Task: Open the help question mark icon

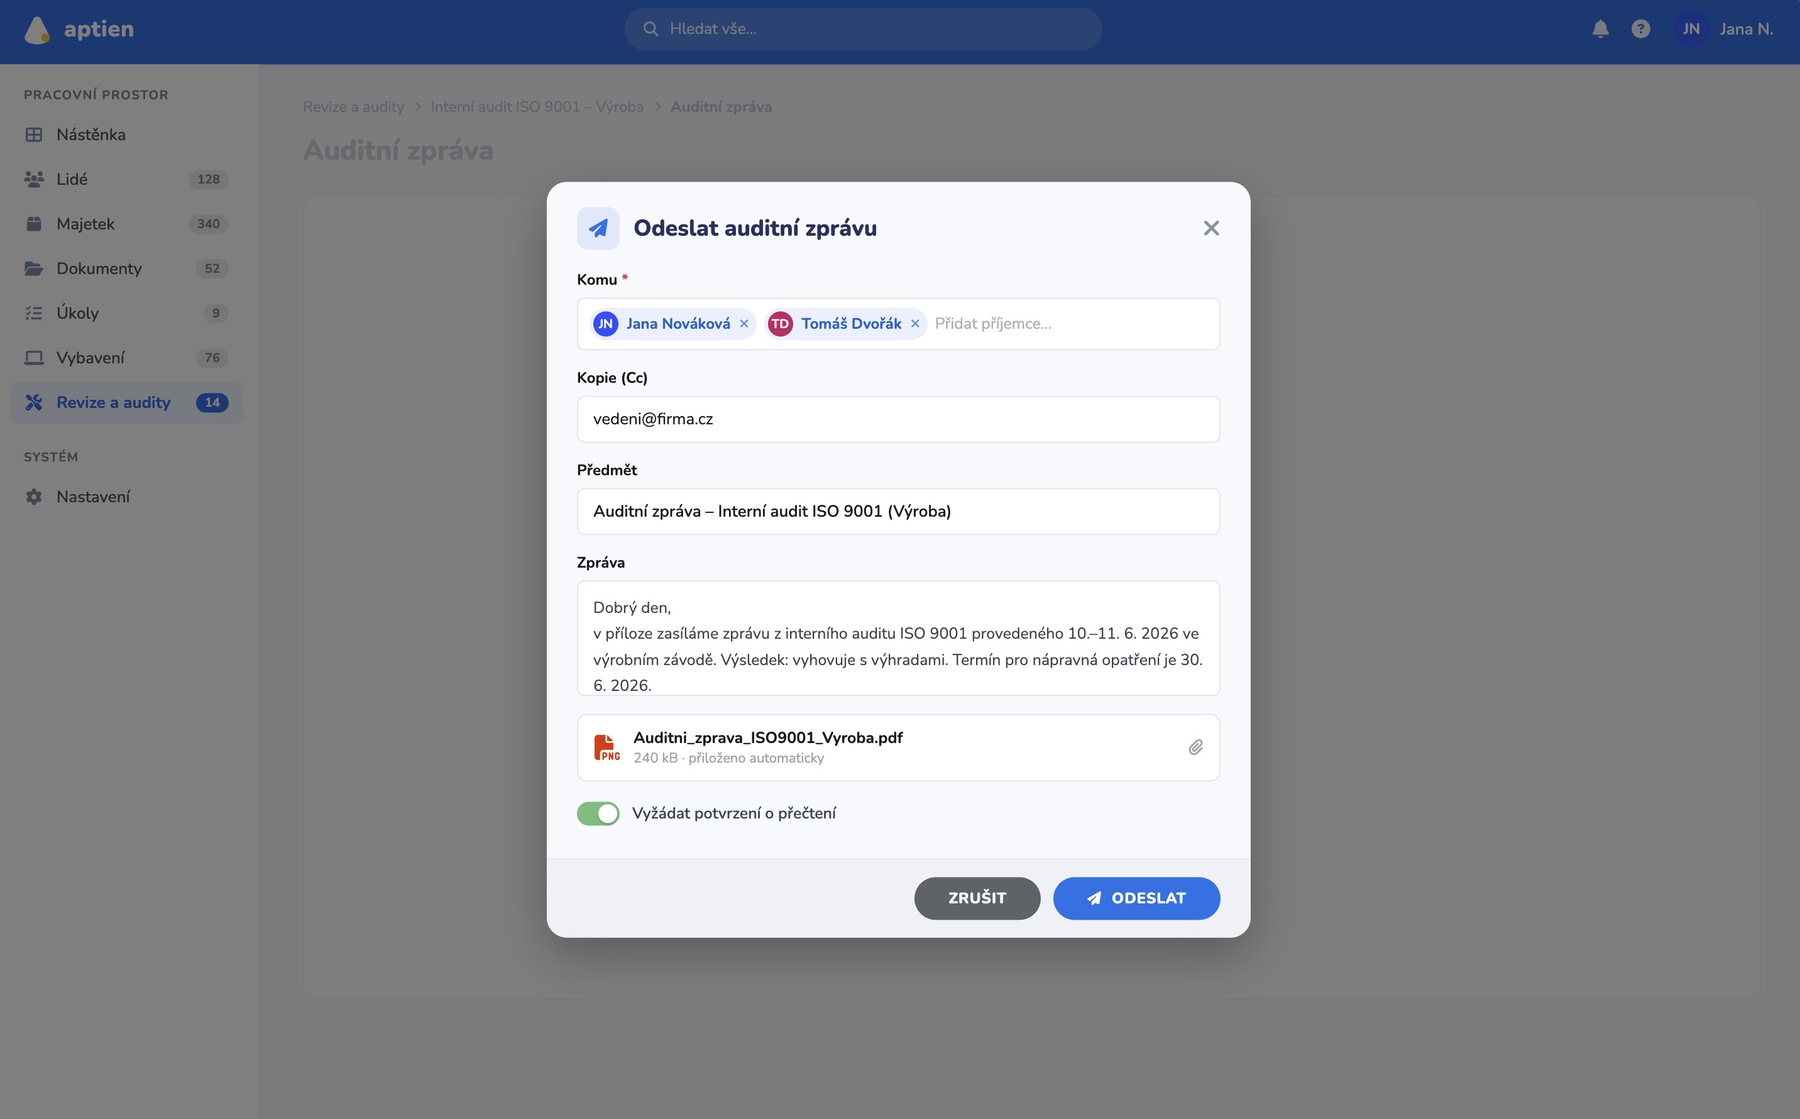Action: pyautogui.click(x=1641, y=29)
